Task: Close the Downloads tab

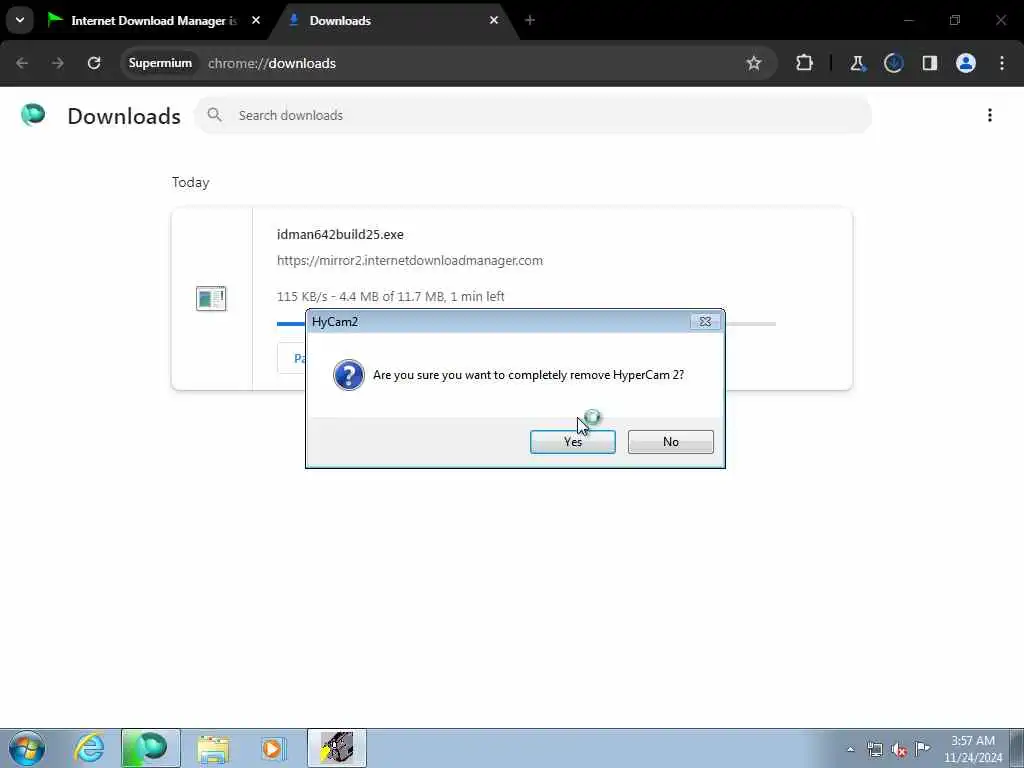Action: tap(494, 20)
